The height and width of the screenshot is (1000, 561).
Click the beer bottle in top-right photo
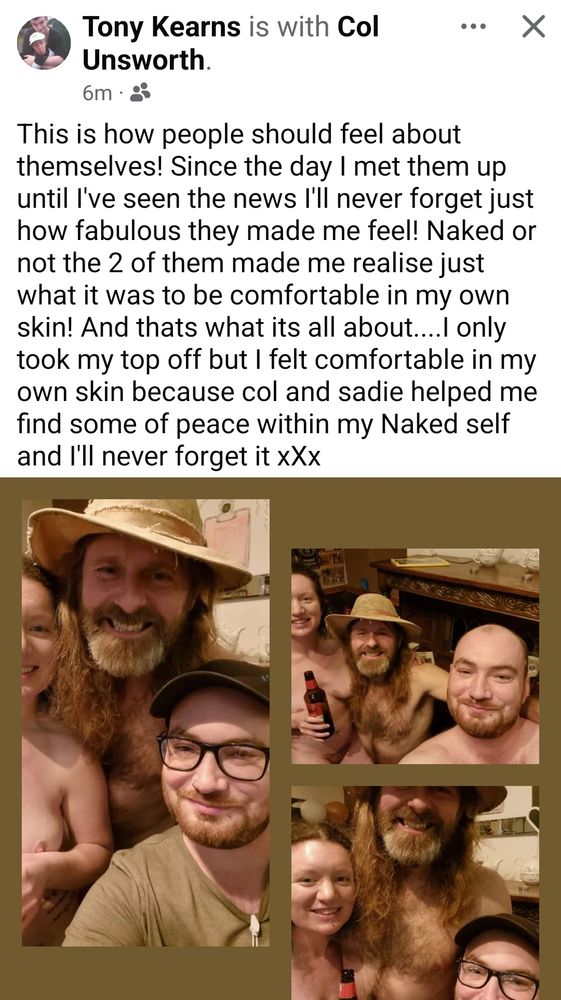pyautogui.click(x=319, y=703)
